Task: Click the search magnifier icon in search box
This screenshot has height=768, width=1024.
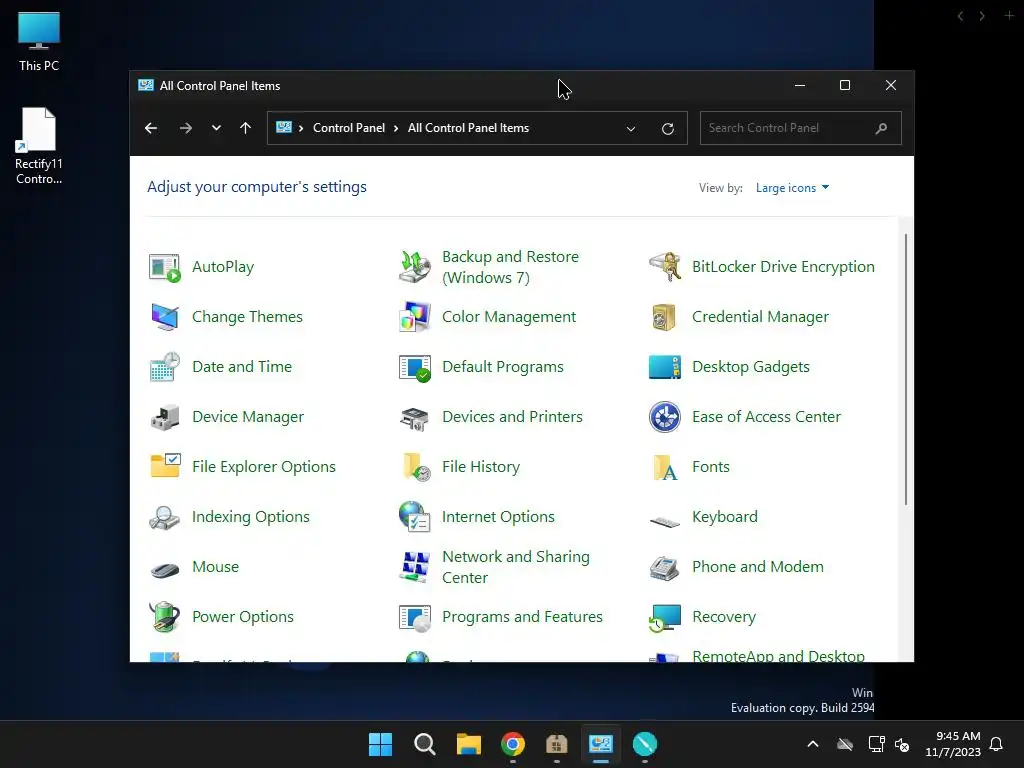Action: point(881,128)
